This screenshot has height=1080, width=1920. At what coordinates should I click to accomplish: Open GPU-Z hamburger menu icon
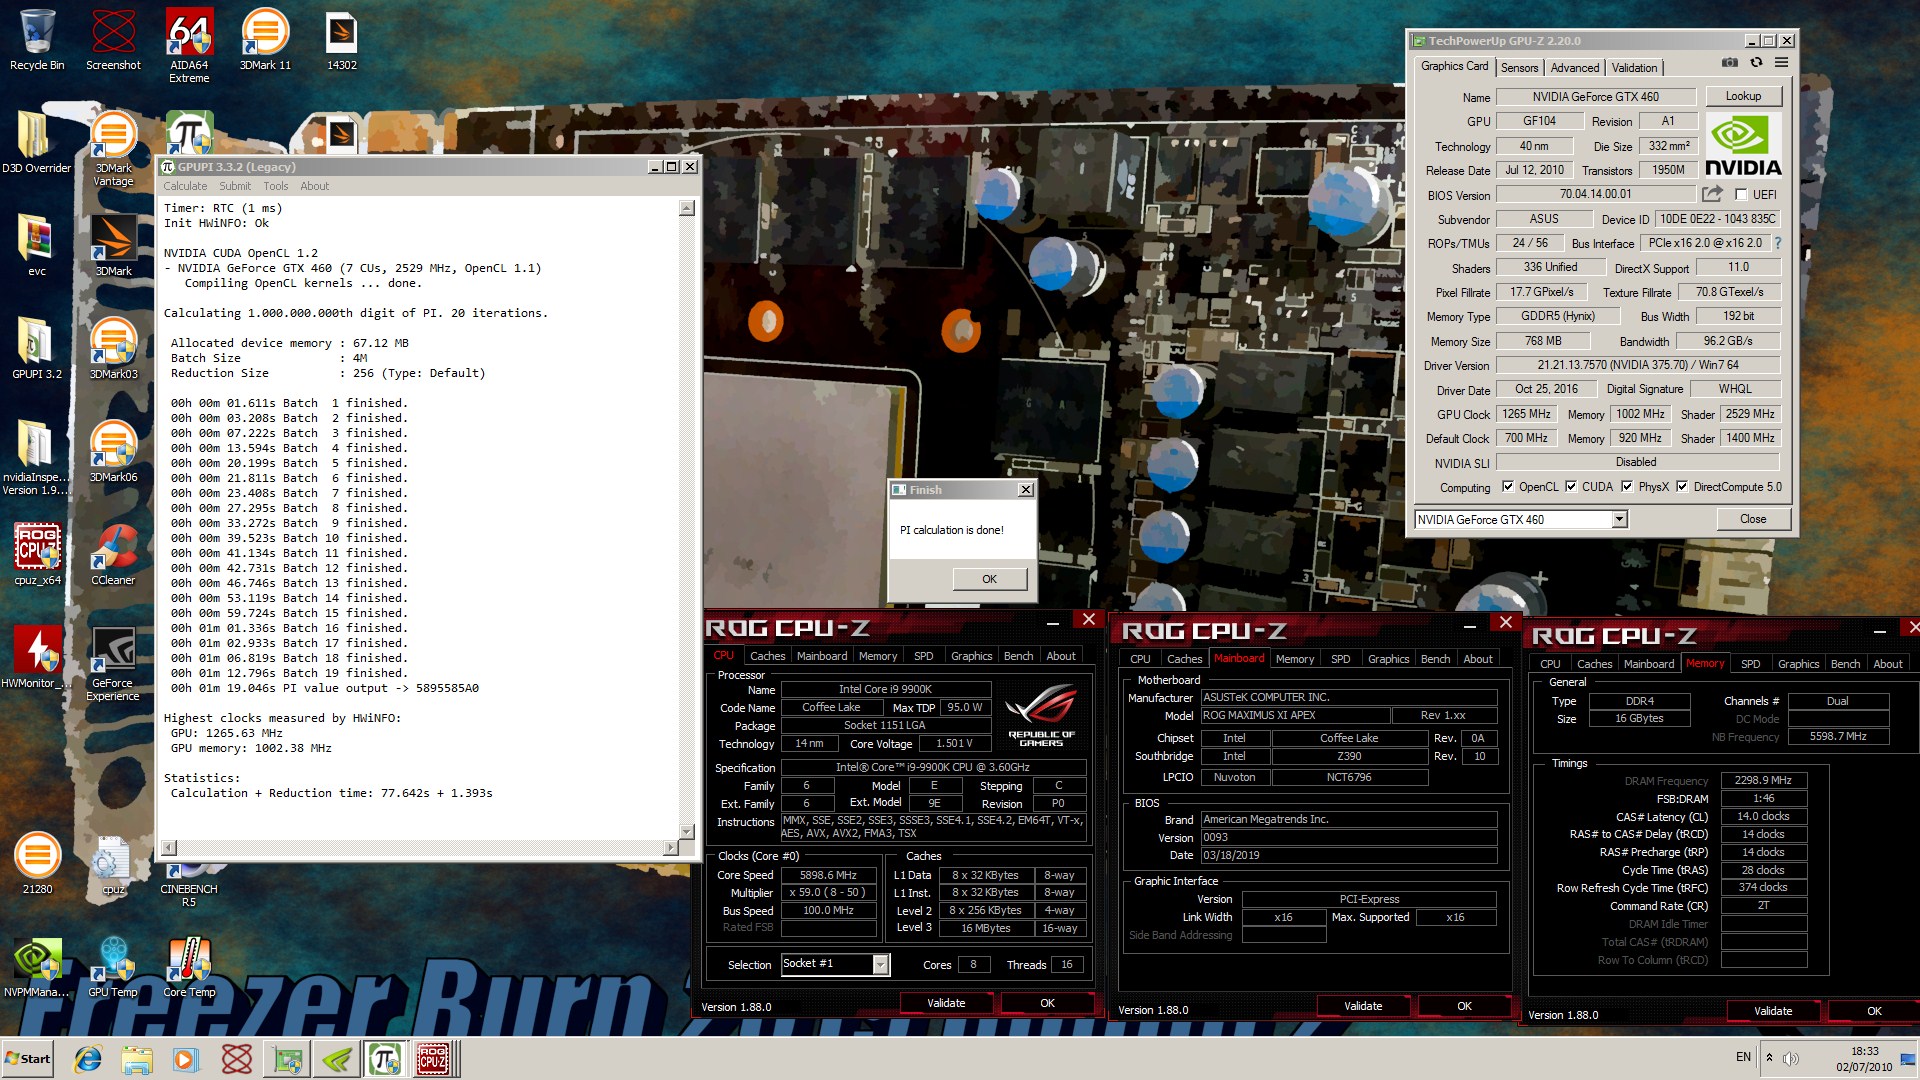click(x=1781, y=63)
